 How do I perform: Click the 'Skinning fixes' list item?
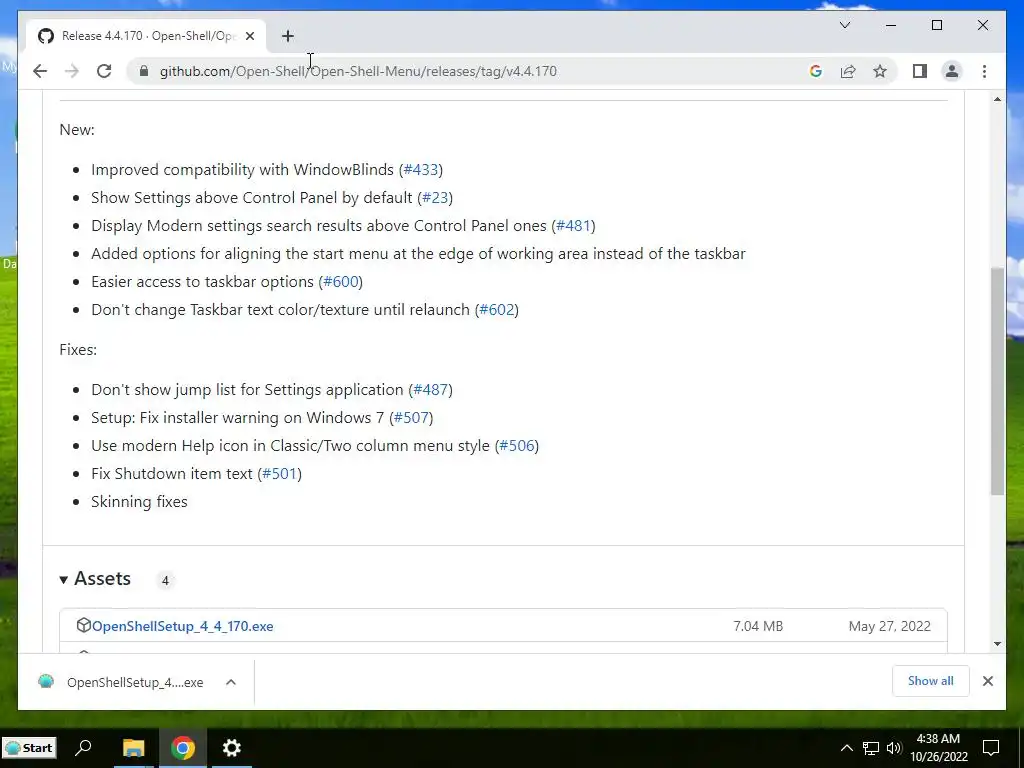coord(139,502)
